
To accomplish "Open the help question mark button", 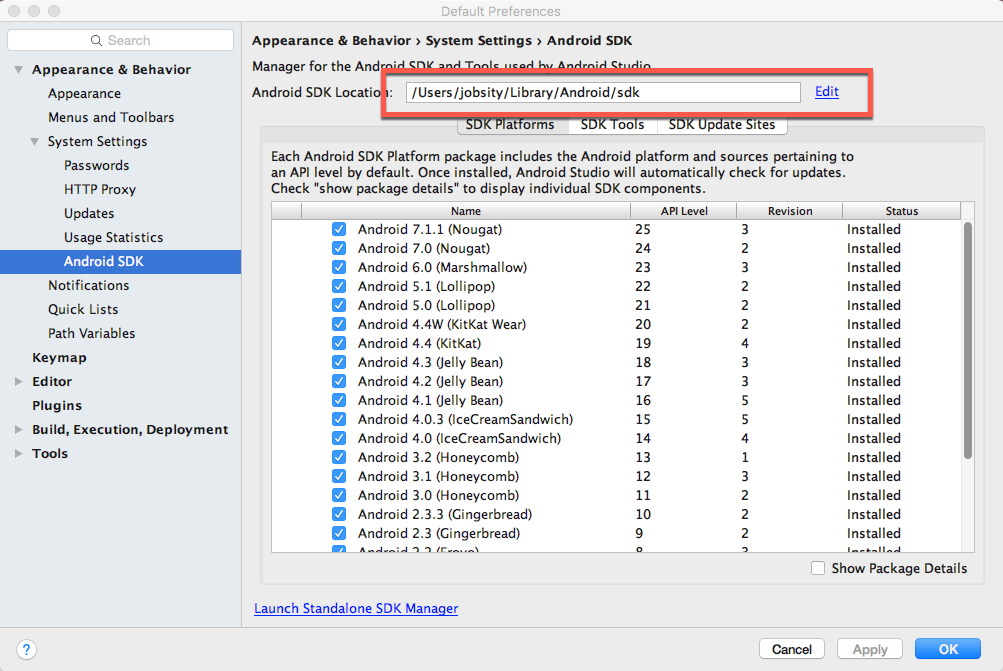I will click(x=26, y=650).
